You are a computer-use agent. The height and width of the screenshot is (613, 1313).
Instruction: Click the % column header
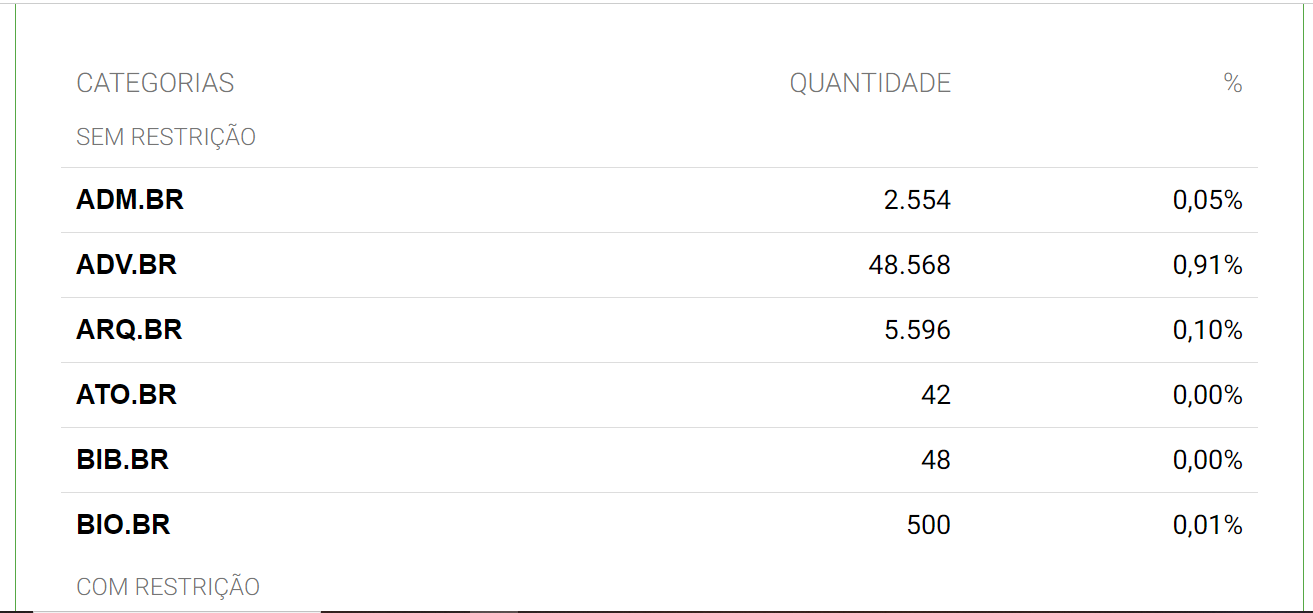[1233, 83]
